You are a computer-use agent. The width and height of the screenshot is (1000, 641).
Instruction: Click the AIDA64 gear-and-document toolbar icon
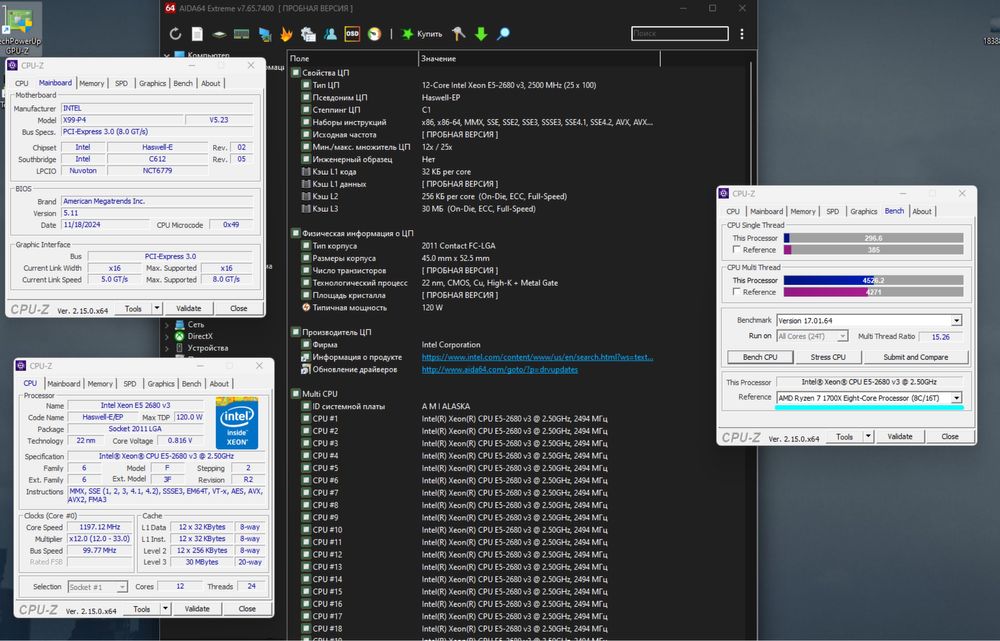[x=308, y=34]
